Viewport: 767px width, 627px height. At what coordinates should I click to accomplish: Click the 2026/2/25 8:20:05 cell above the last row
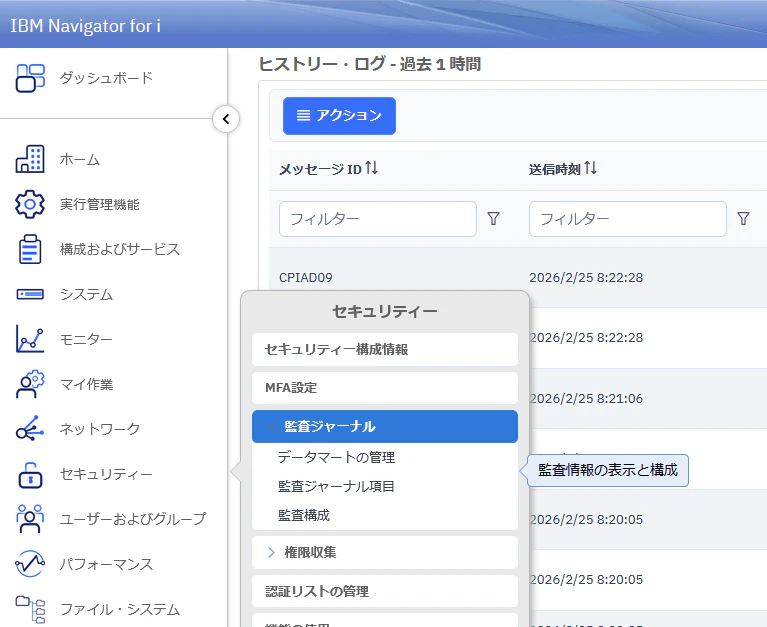tap(586, 580)
